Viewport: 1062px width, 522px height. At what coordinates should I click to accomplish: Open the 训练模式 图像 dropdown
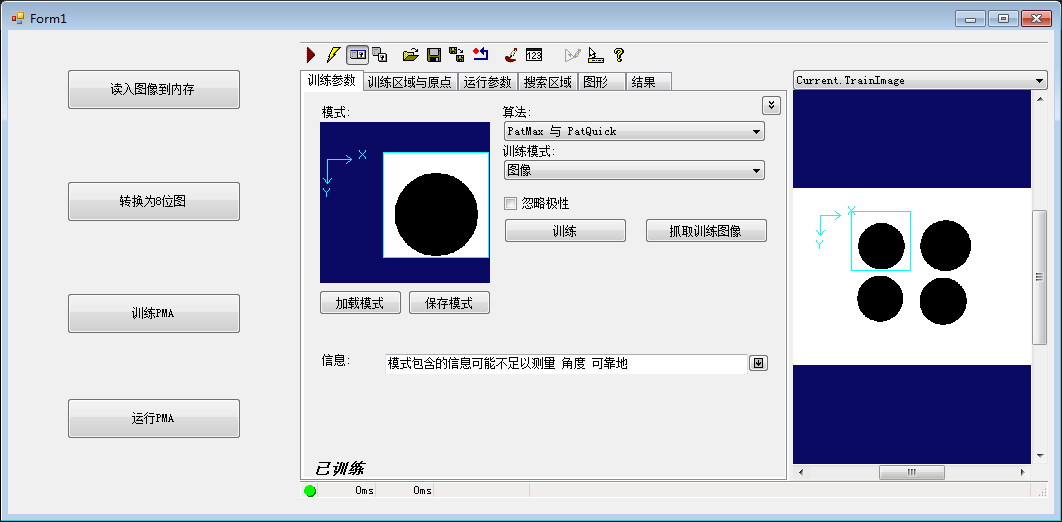(x=634, y=171)
